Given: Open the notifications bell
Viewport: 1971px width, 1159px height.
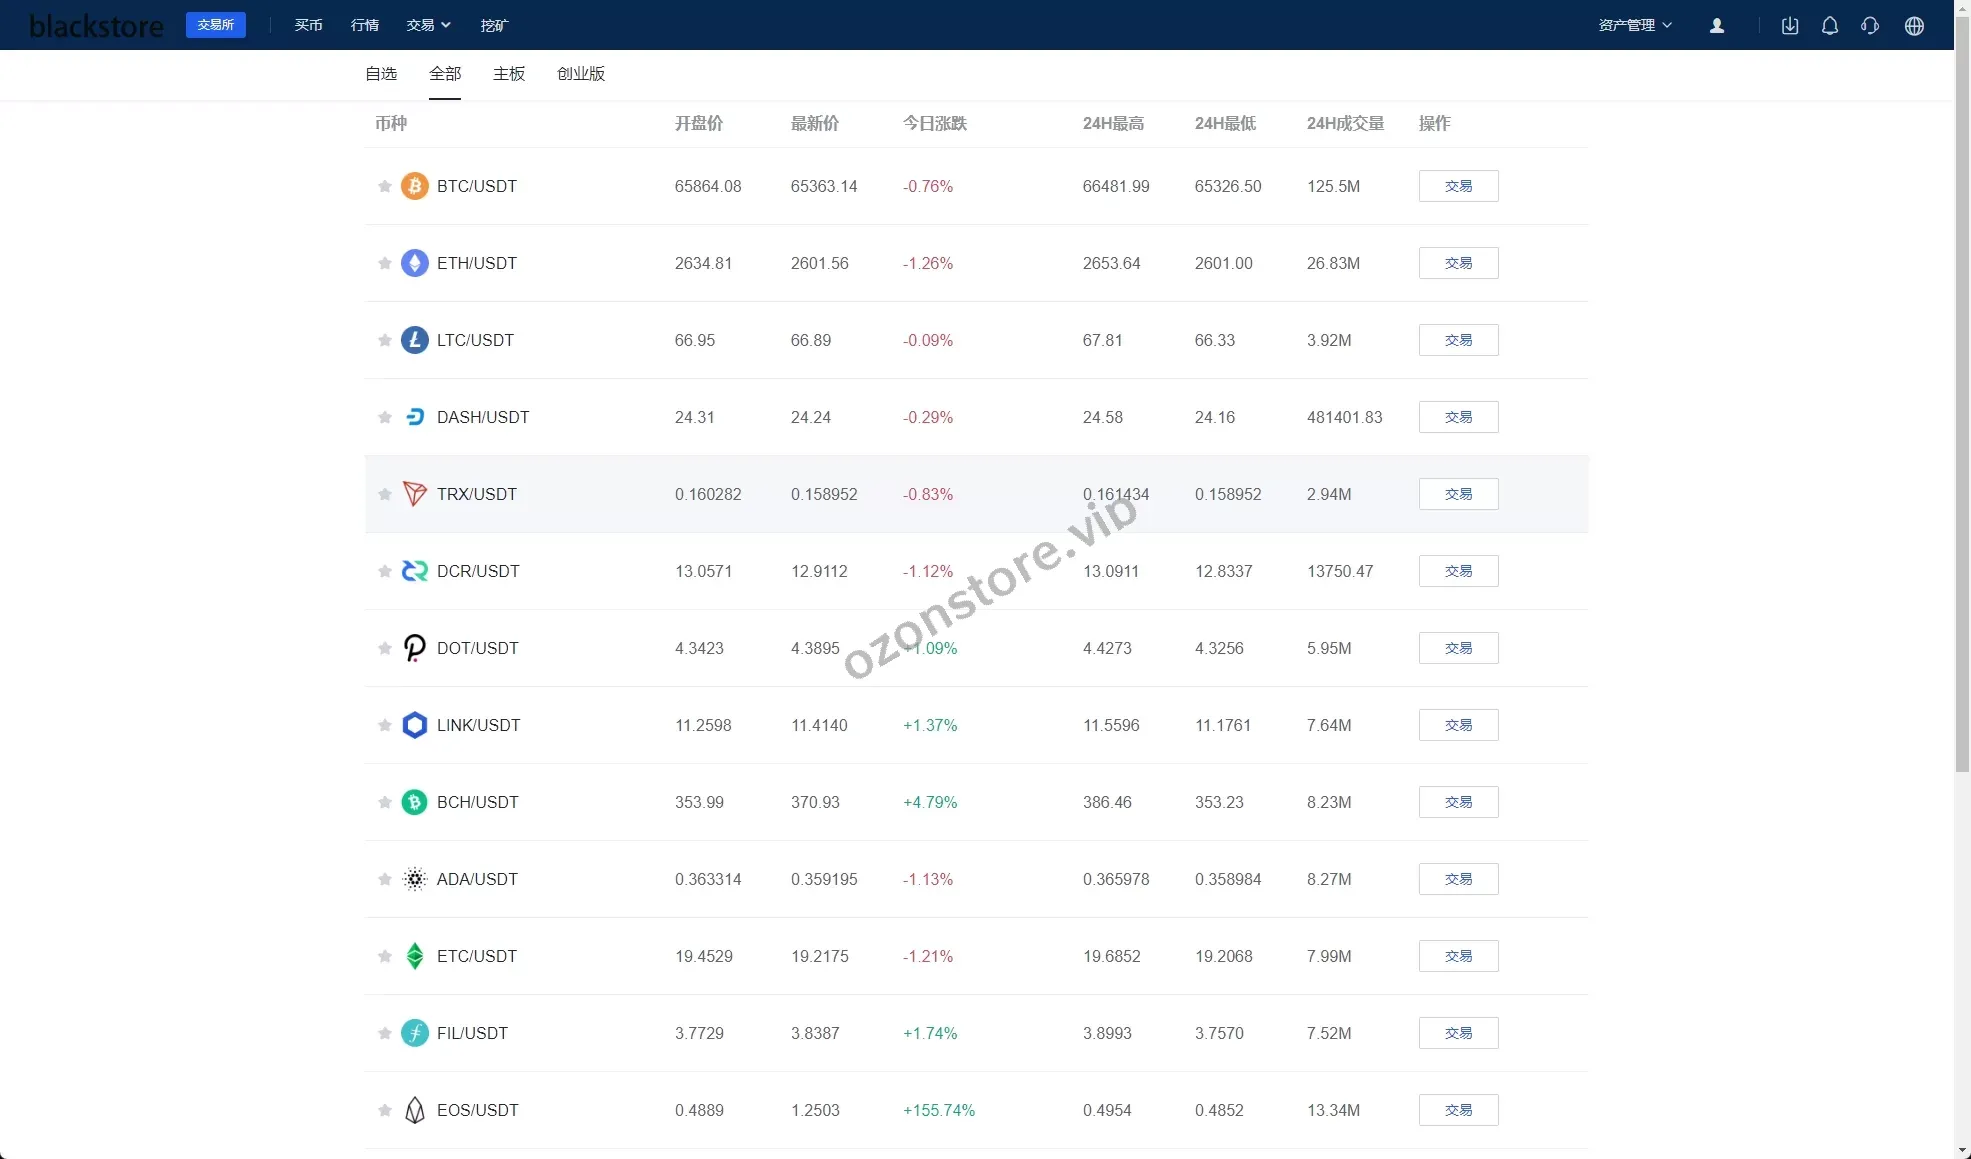Looking at the screenshot, I should point(1830,26).
